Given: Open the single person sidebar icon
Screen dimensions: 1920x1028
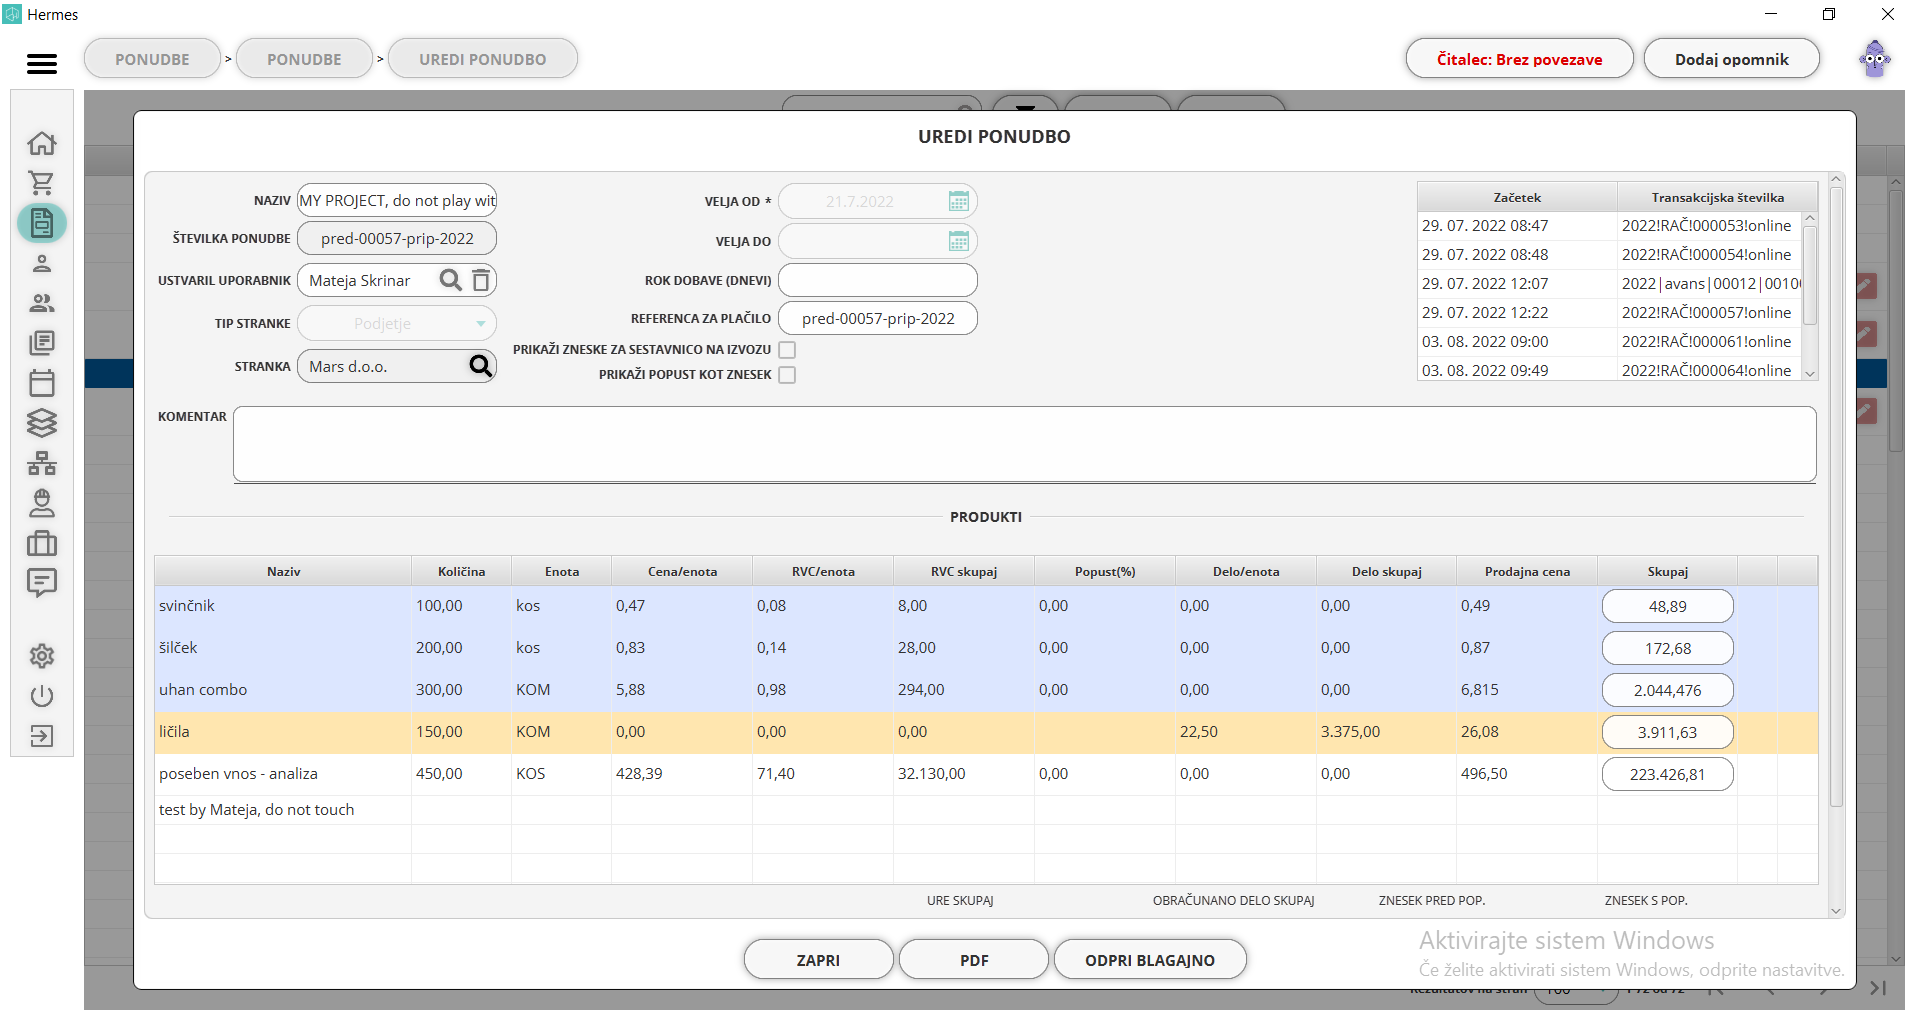Looking at the screenshot, I should tap(42, 263).
